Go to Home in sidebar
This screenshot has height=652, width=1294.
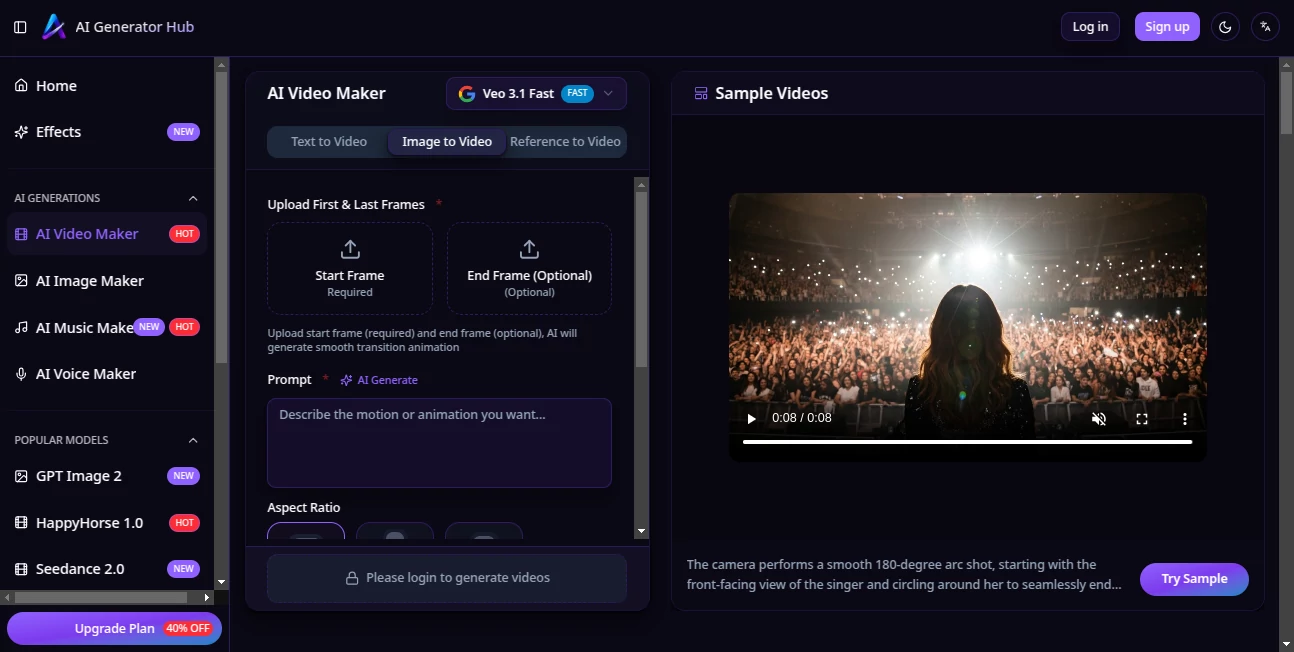[107, 86]
